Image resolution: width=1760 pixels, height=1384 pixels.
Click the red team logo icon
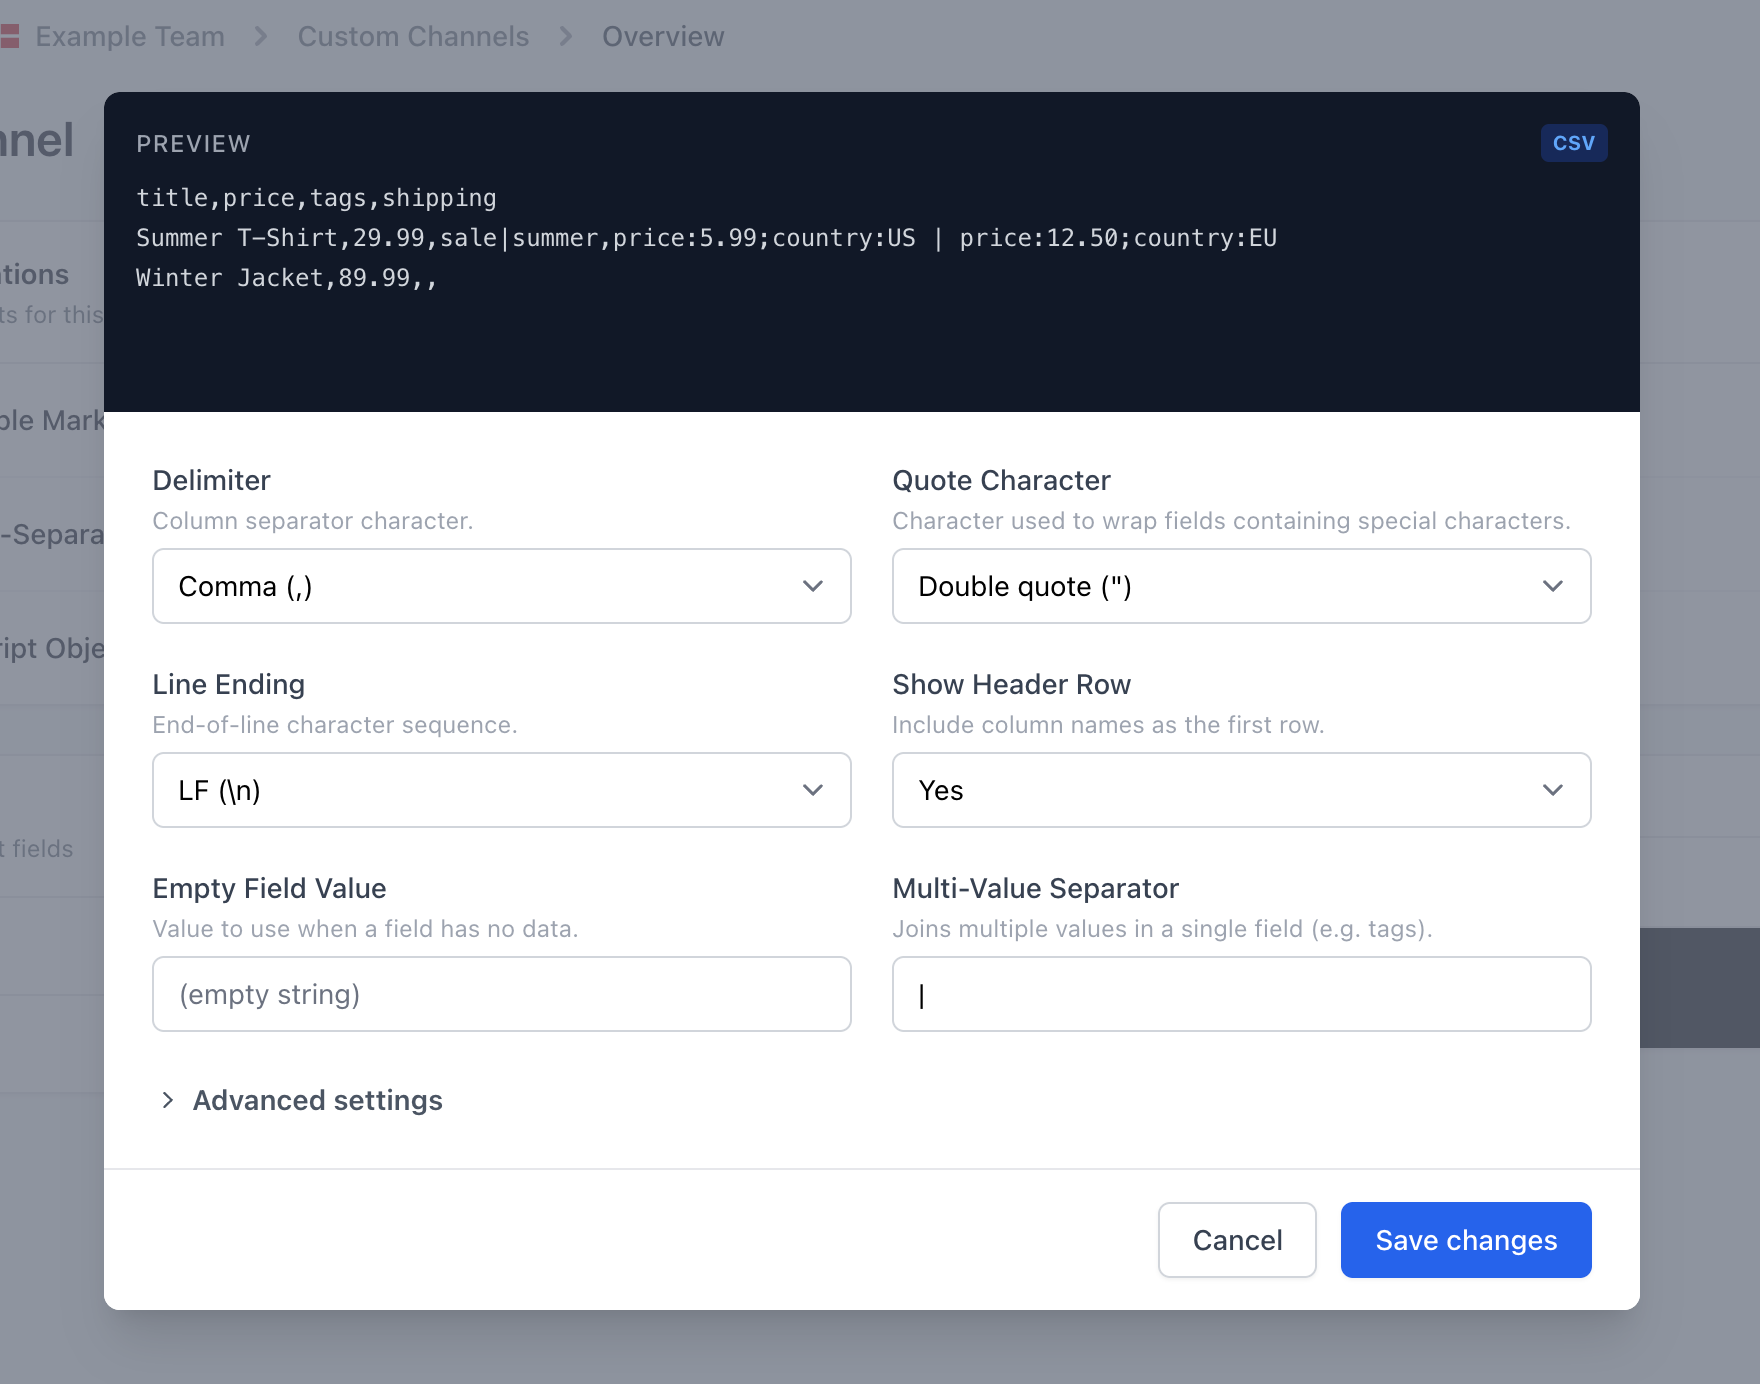click(x=11, y=35)
